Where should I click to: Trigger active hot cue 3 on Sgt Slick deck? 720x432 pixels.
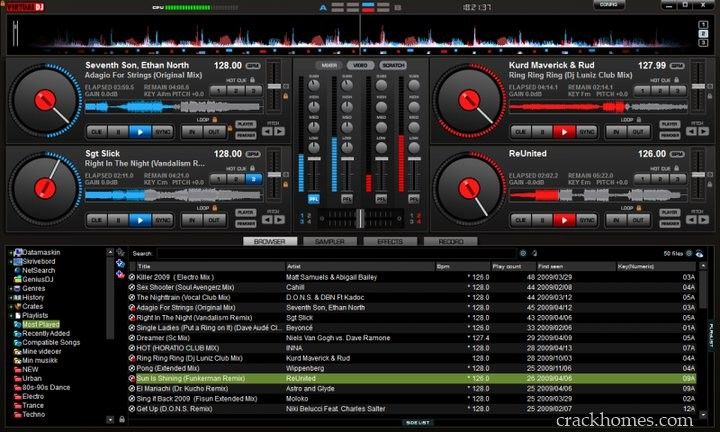[x=253, y=180]
